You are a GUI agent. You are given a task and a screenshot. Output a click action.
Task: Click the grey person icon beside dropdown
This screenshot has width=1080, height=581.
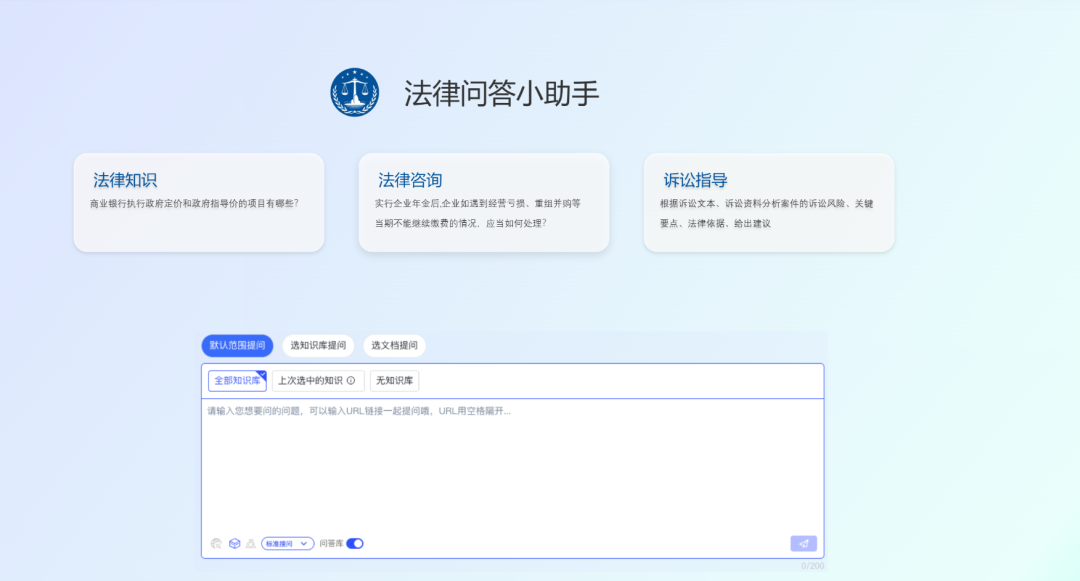[x=250, y=543]
